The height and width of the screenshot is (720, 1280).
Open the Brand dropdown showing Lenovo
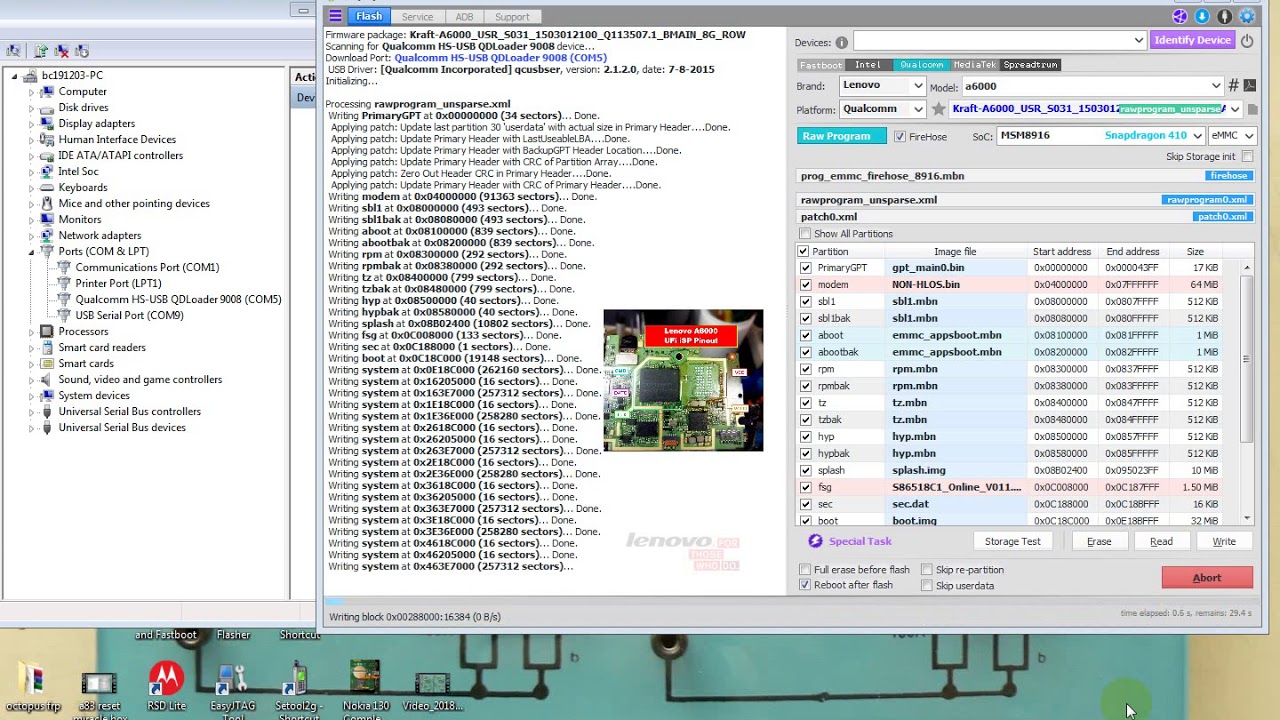[881, 86]
